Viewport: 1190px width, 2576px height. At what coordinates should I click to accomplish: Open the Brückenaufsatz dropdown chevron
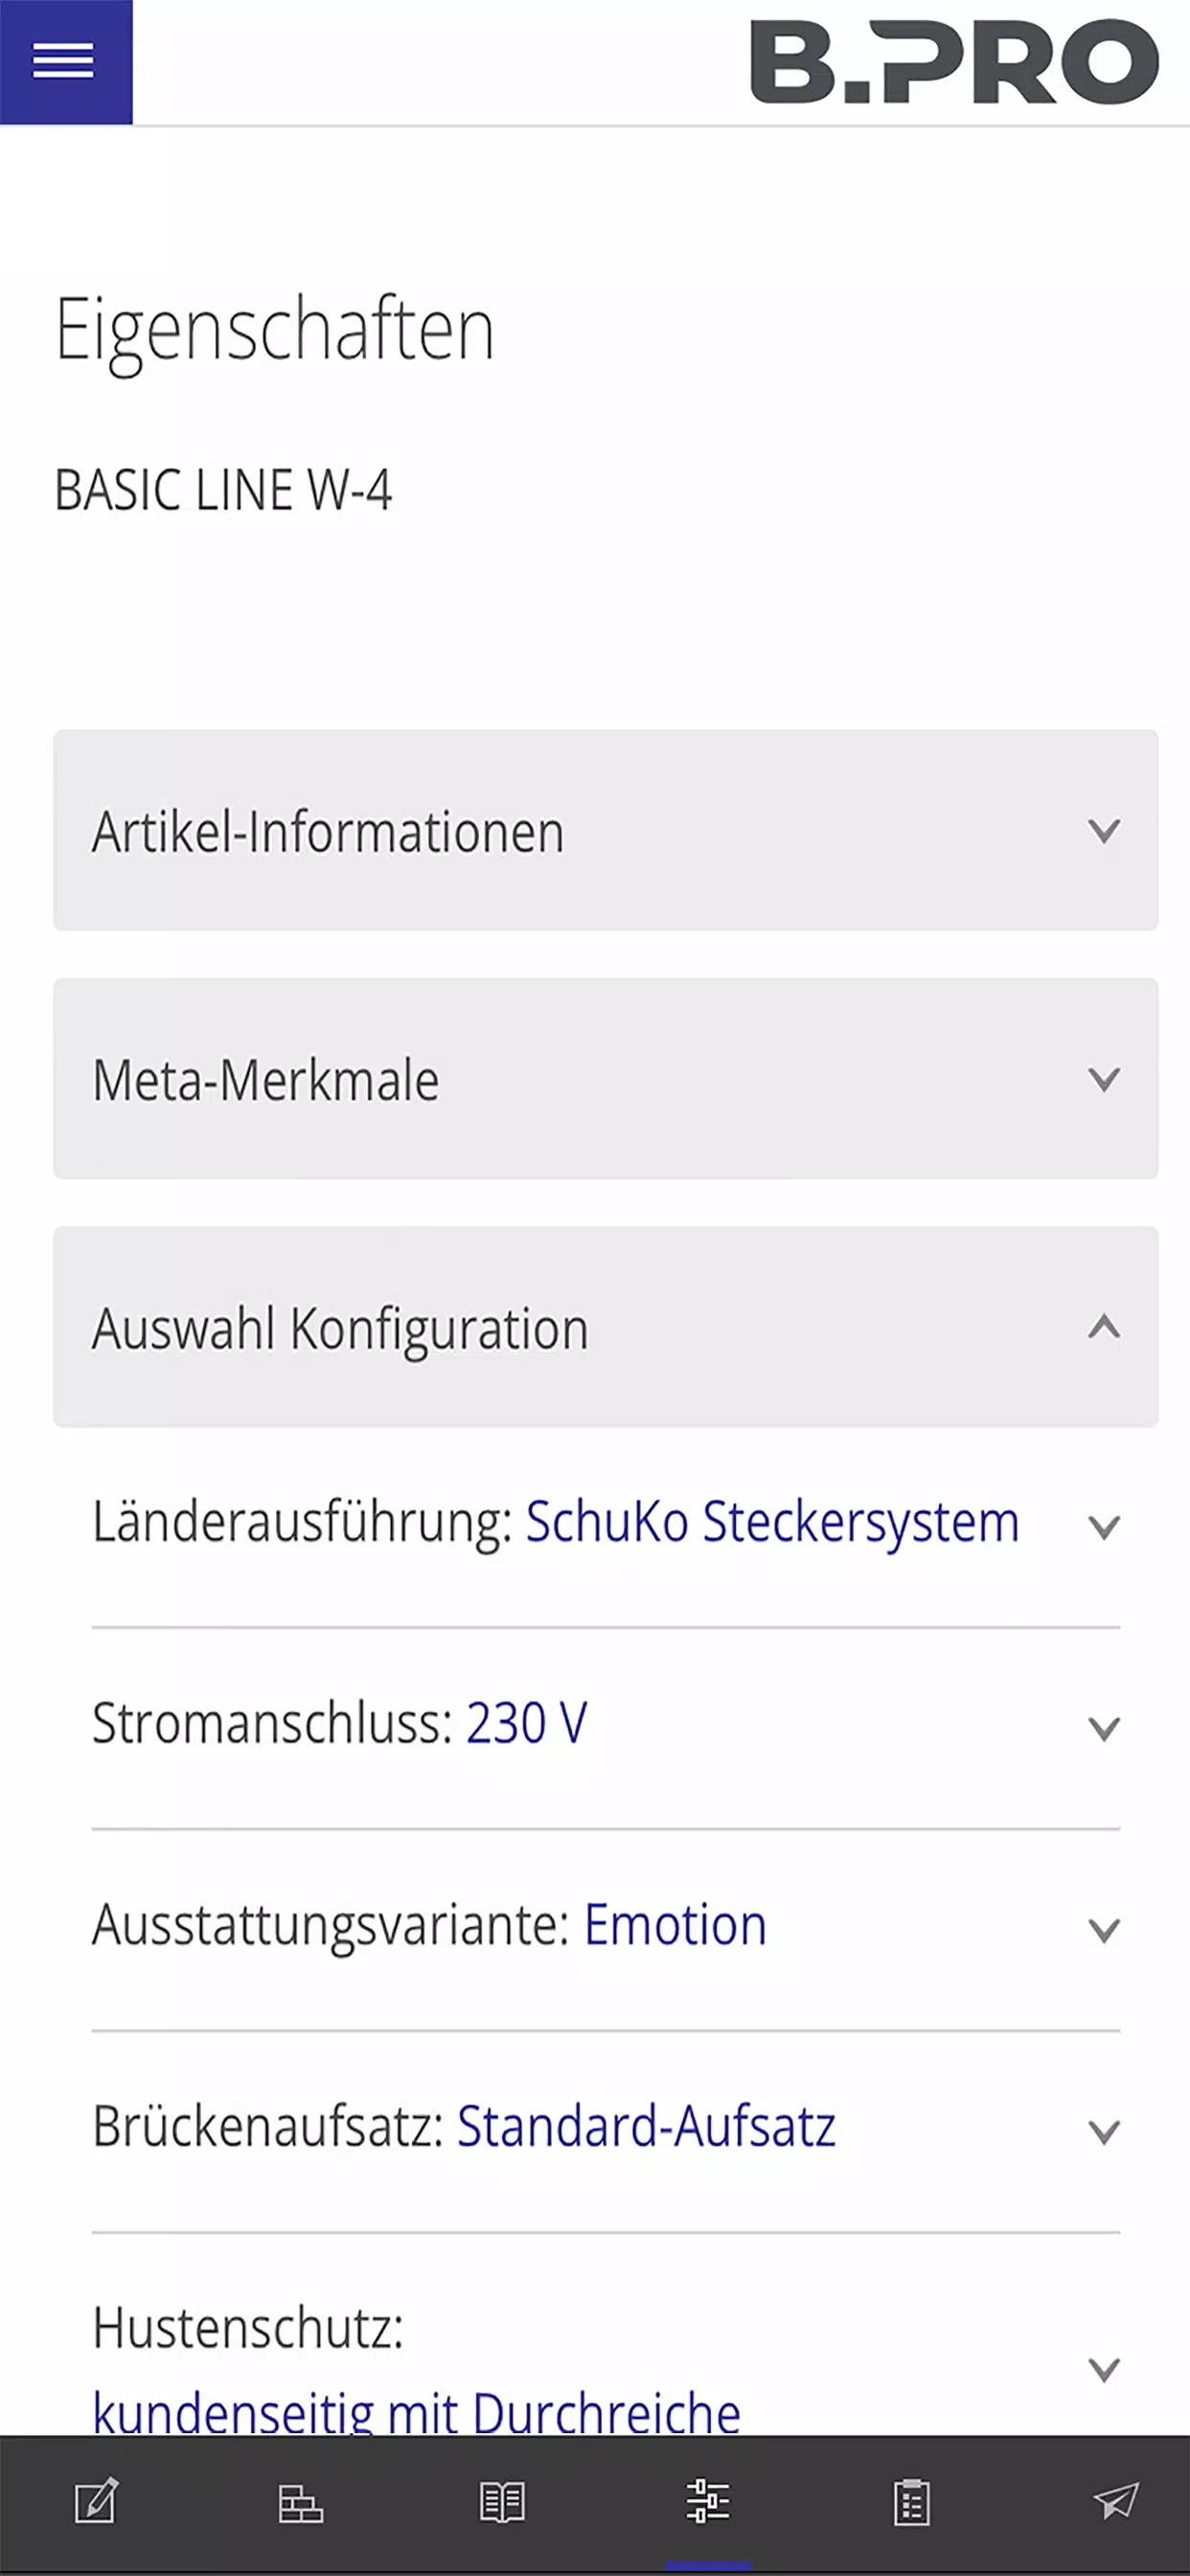point(1104,2131)
